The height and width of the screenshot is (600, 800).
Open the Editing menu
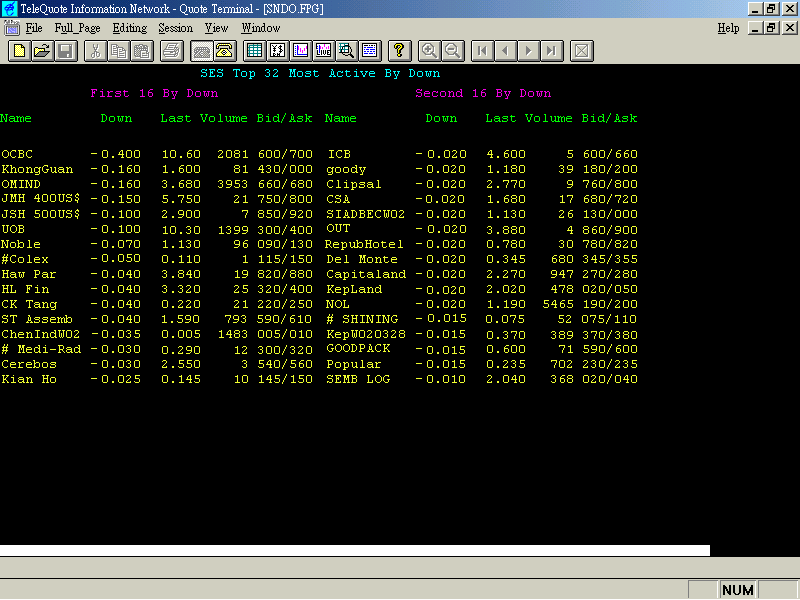[x=130, y=28]
